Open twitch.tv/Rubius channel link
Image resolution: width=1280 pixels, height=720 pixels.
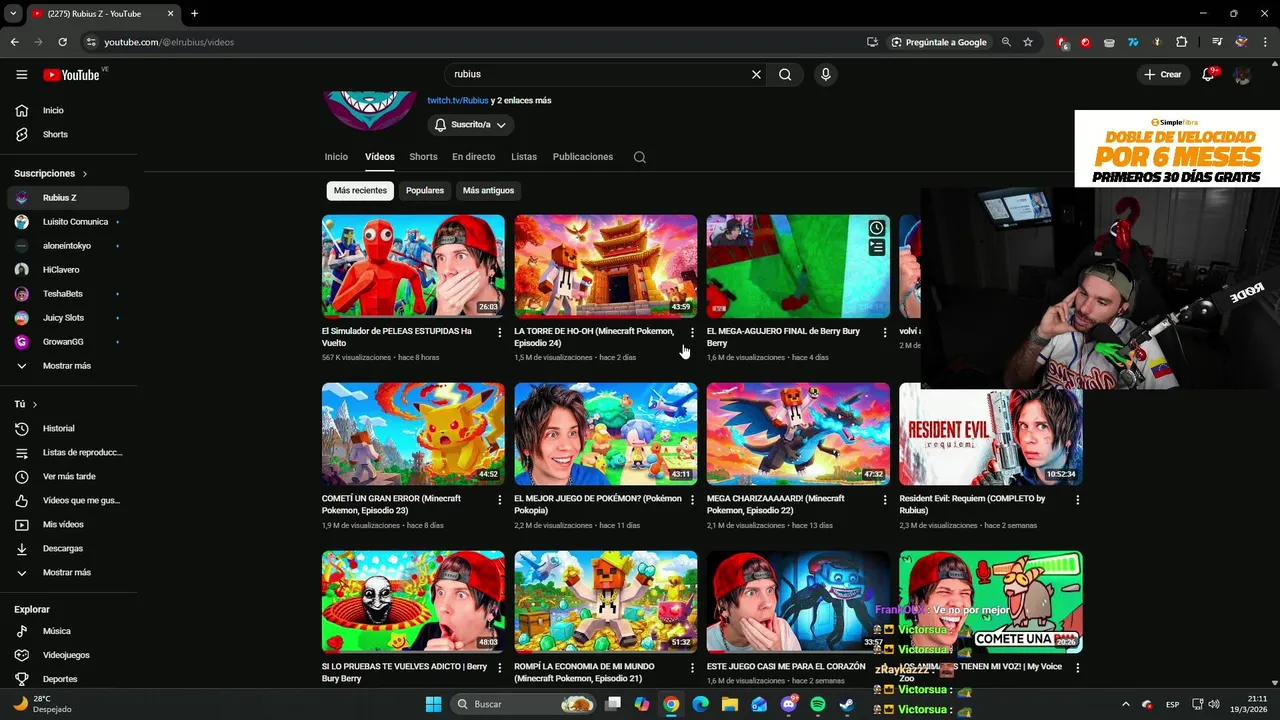coord(458,100)
